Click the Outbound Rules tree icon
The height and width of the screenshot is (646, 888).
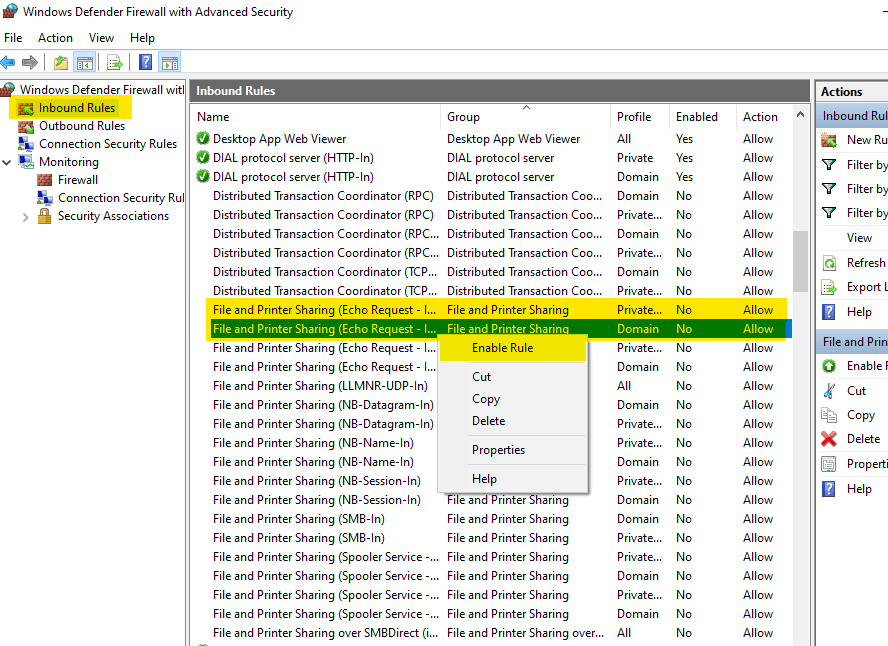coord(25,126)
